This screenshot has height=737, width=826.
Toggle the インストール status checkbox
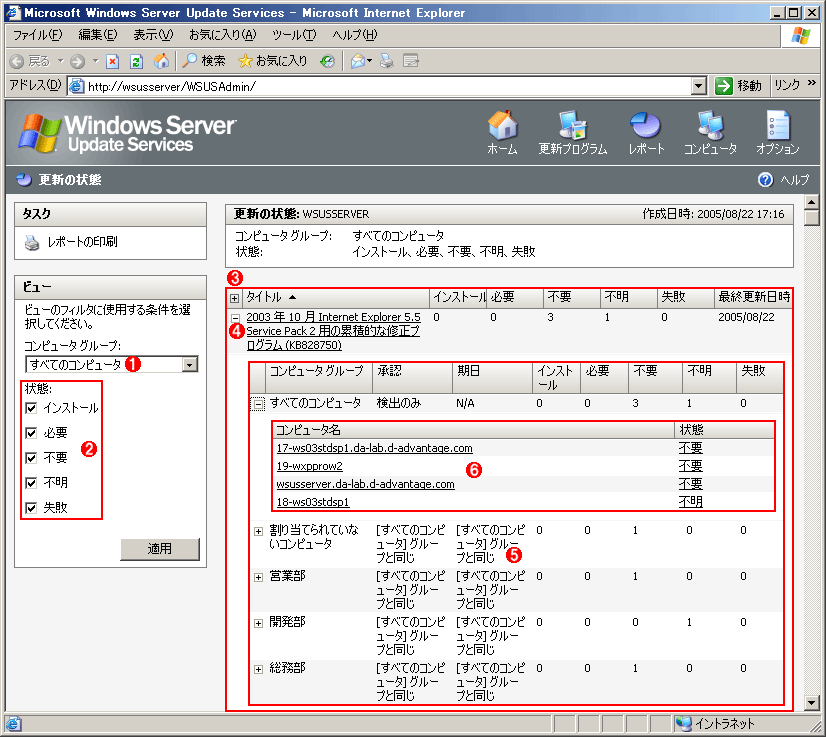[x=31, y=408]
